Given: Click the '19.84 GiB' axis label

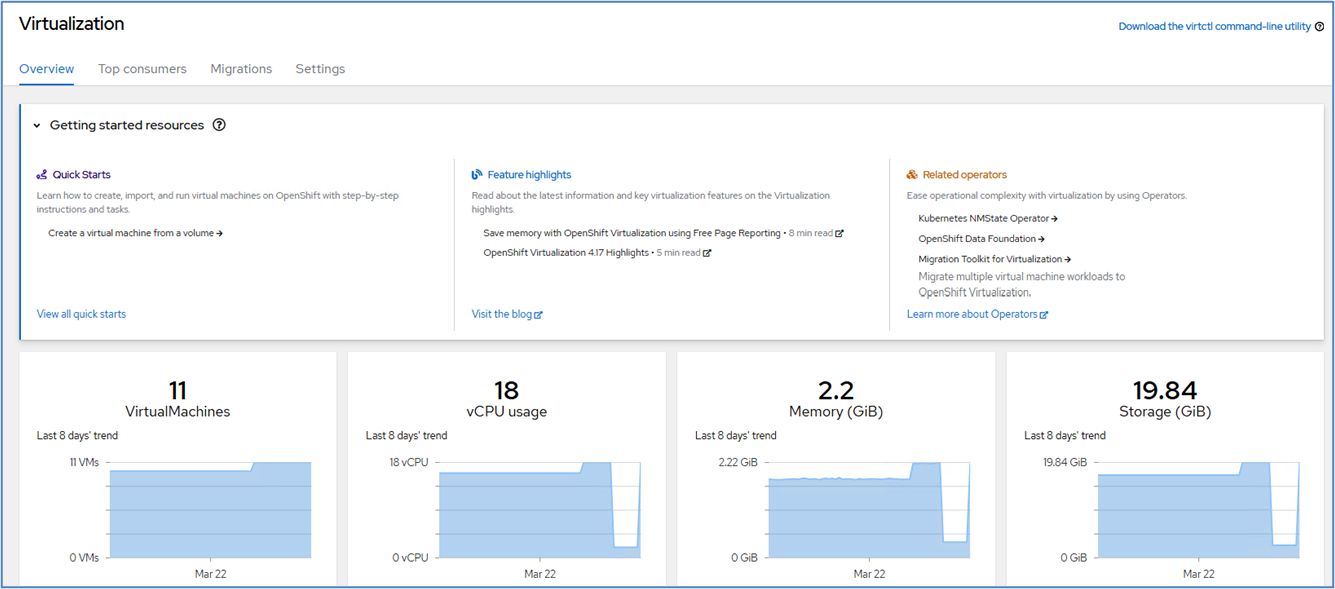Looking at the screenshot, I should click(x=1065, y=463).
